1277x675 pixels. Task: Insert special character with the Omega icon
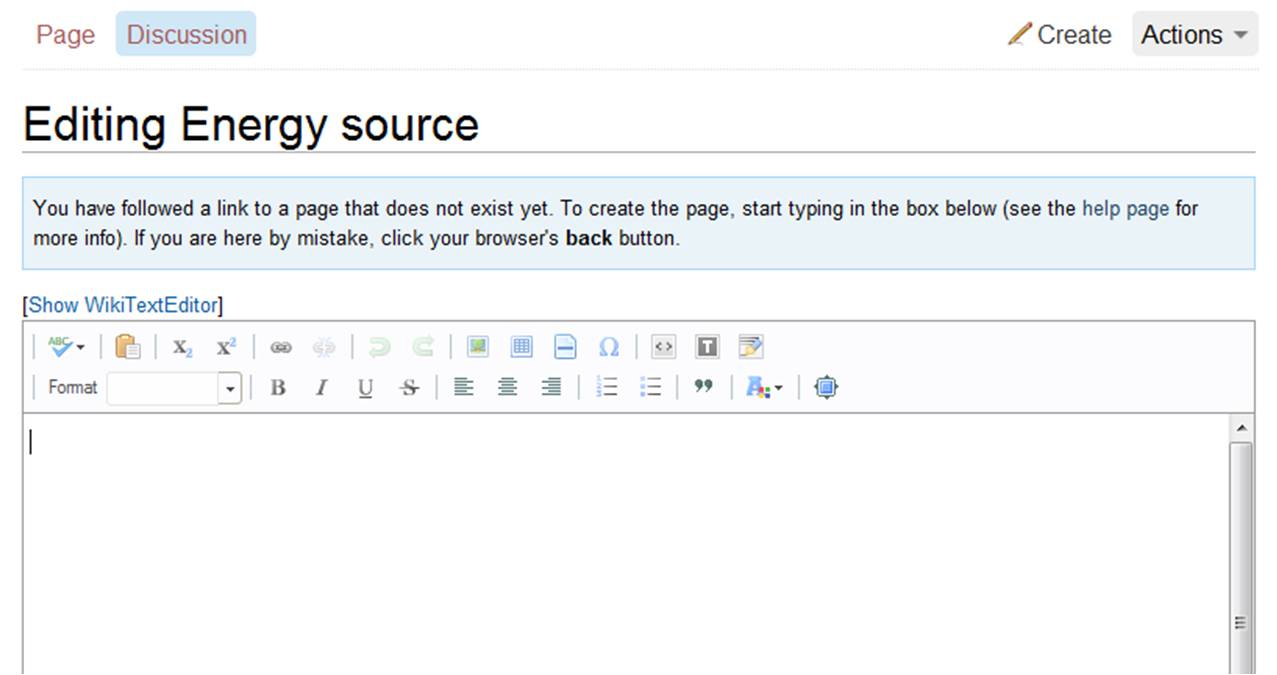[x=608, y=347]
